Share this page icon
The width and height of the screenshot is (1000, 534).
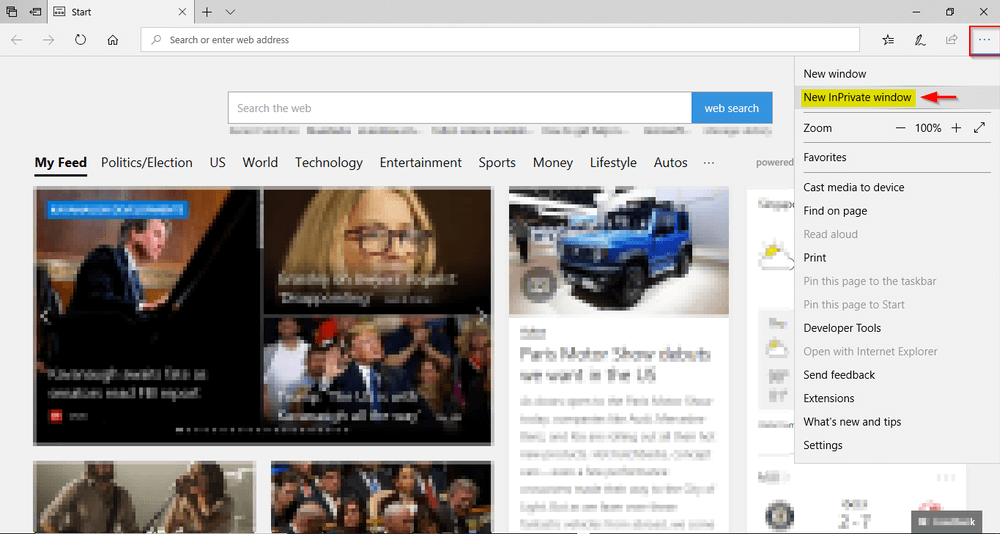952,40
